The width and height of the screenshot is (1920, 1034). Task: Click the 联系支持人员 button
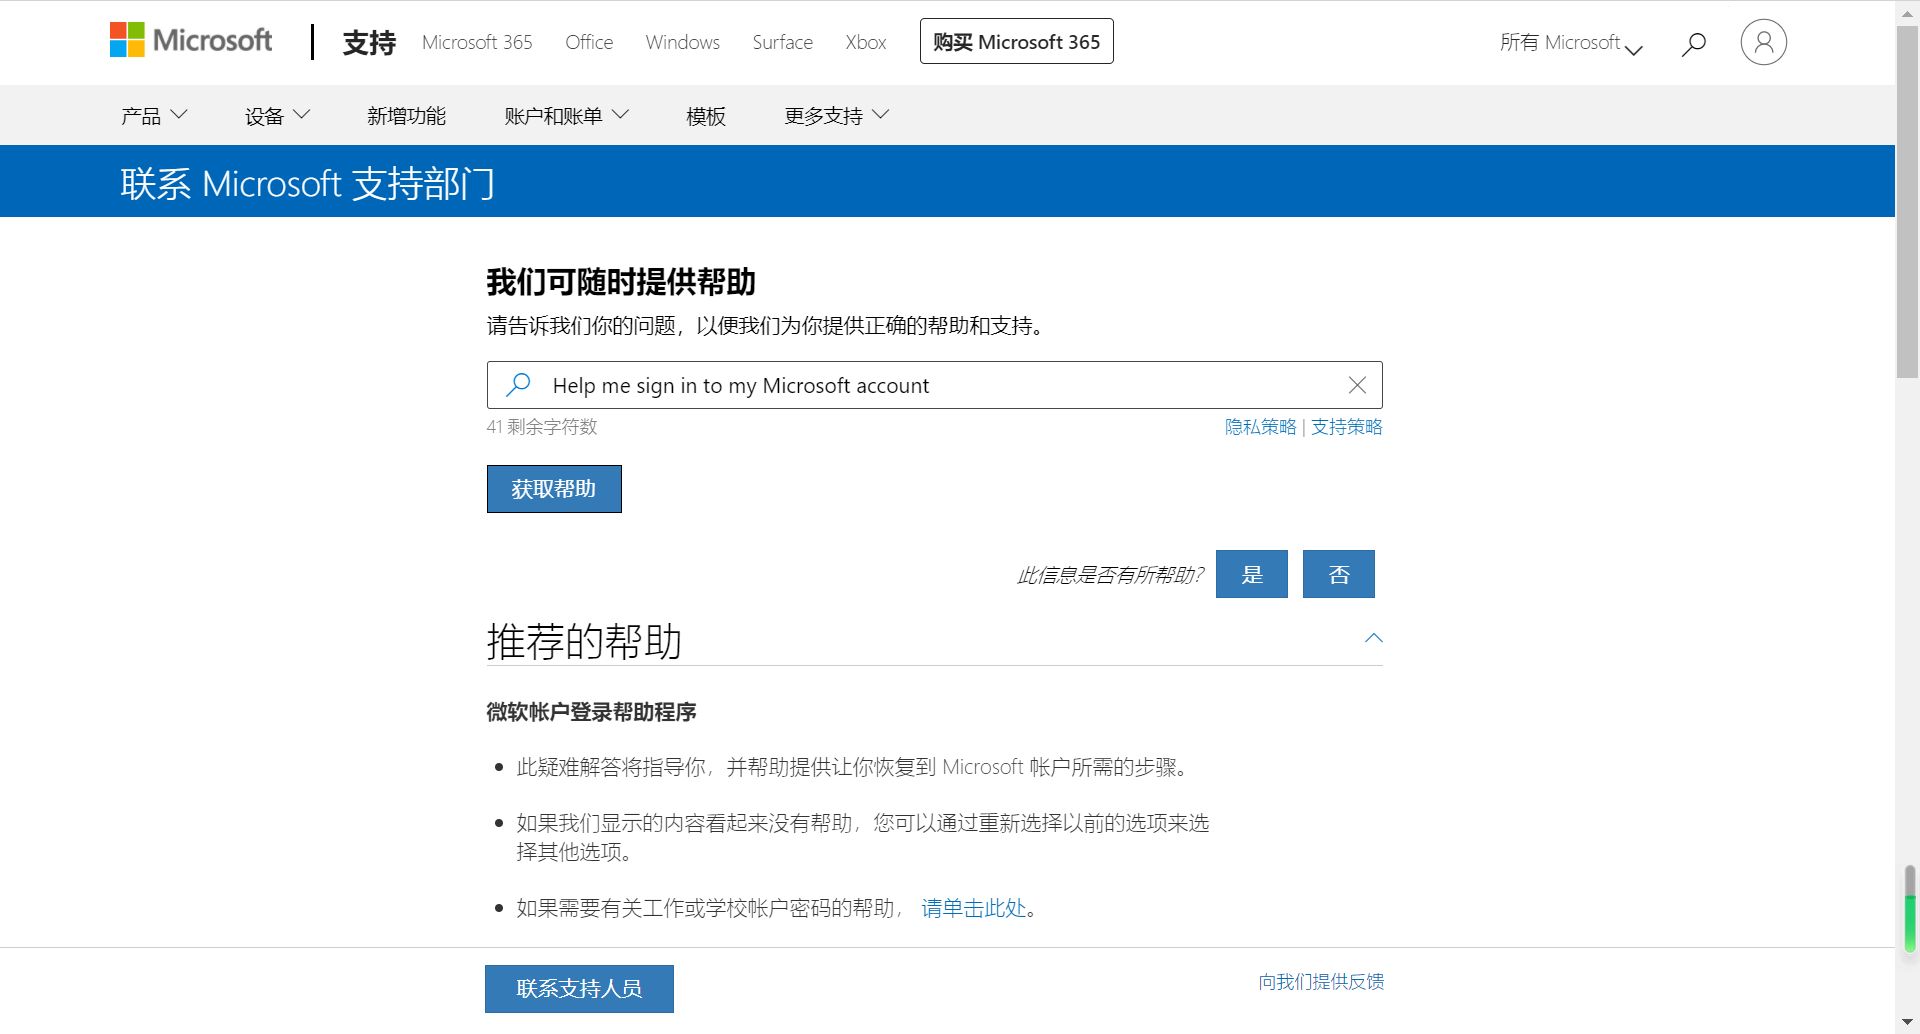(579, 988)
